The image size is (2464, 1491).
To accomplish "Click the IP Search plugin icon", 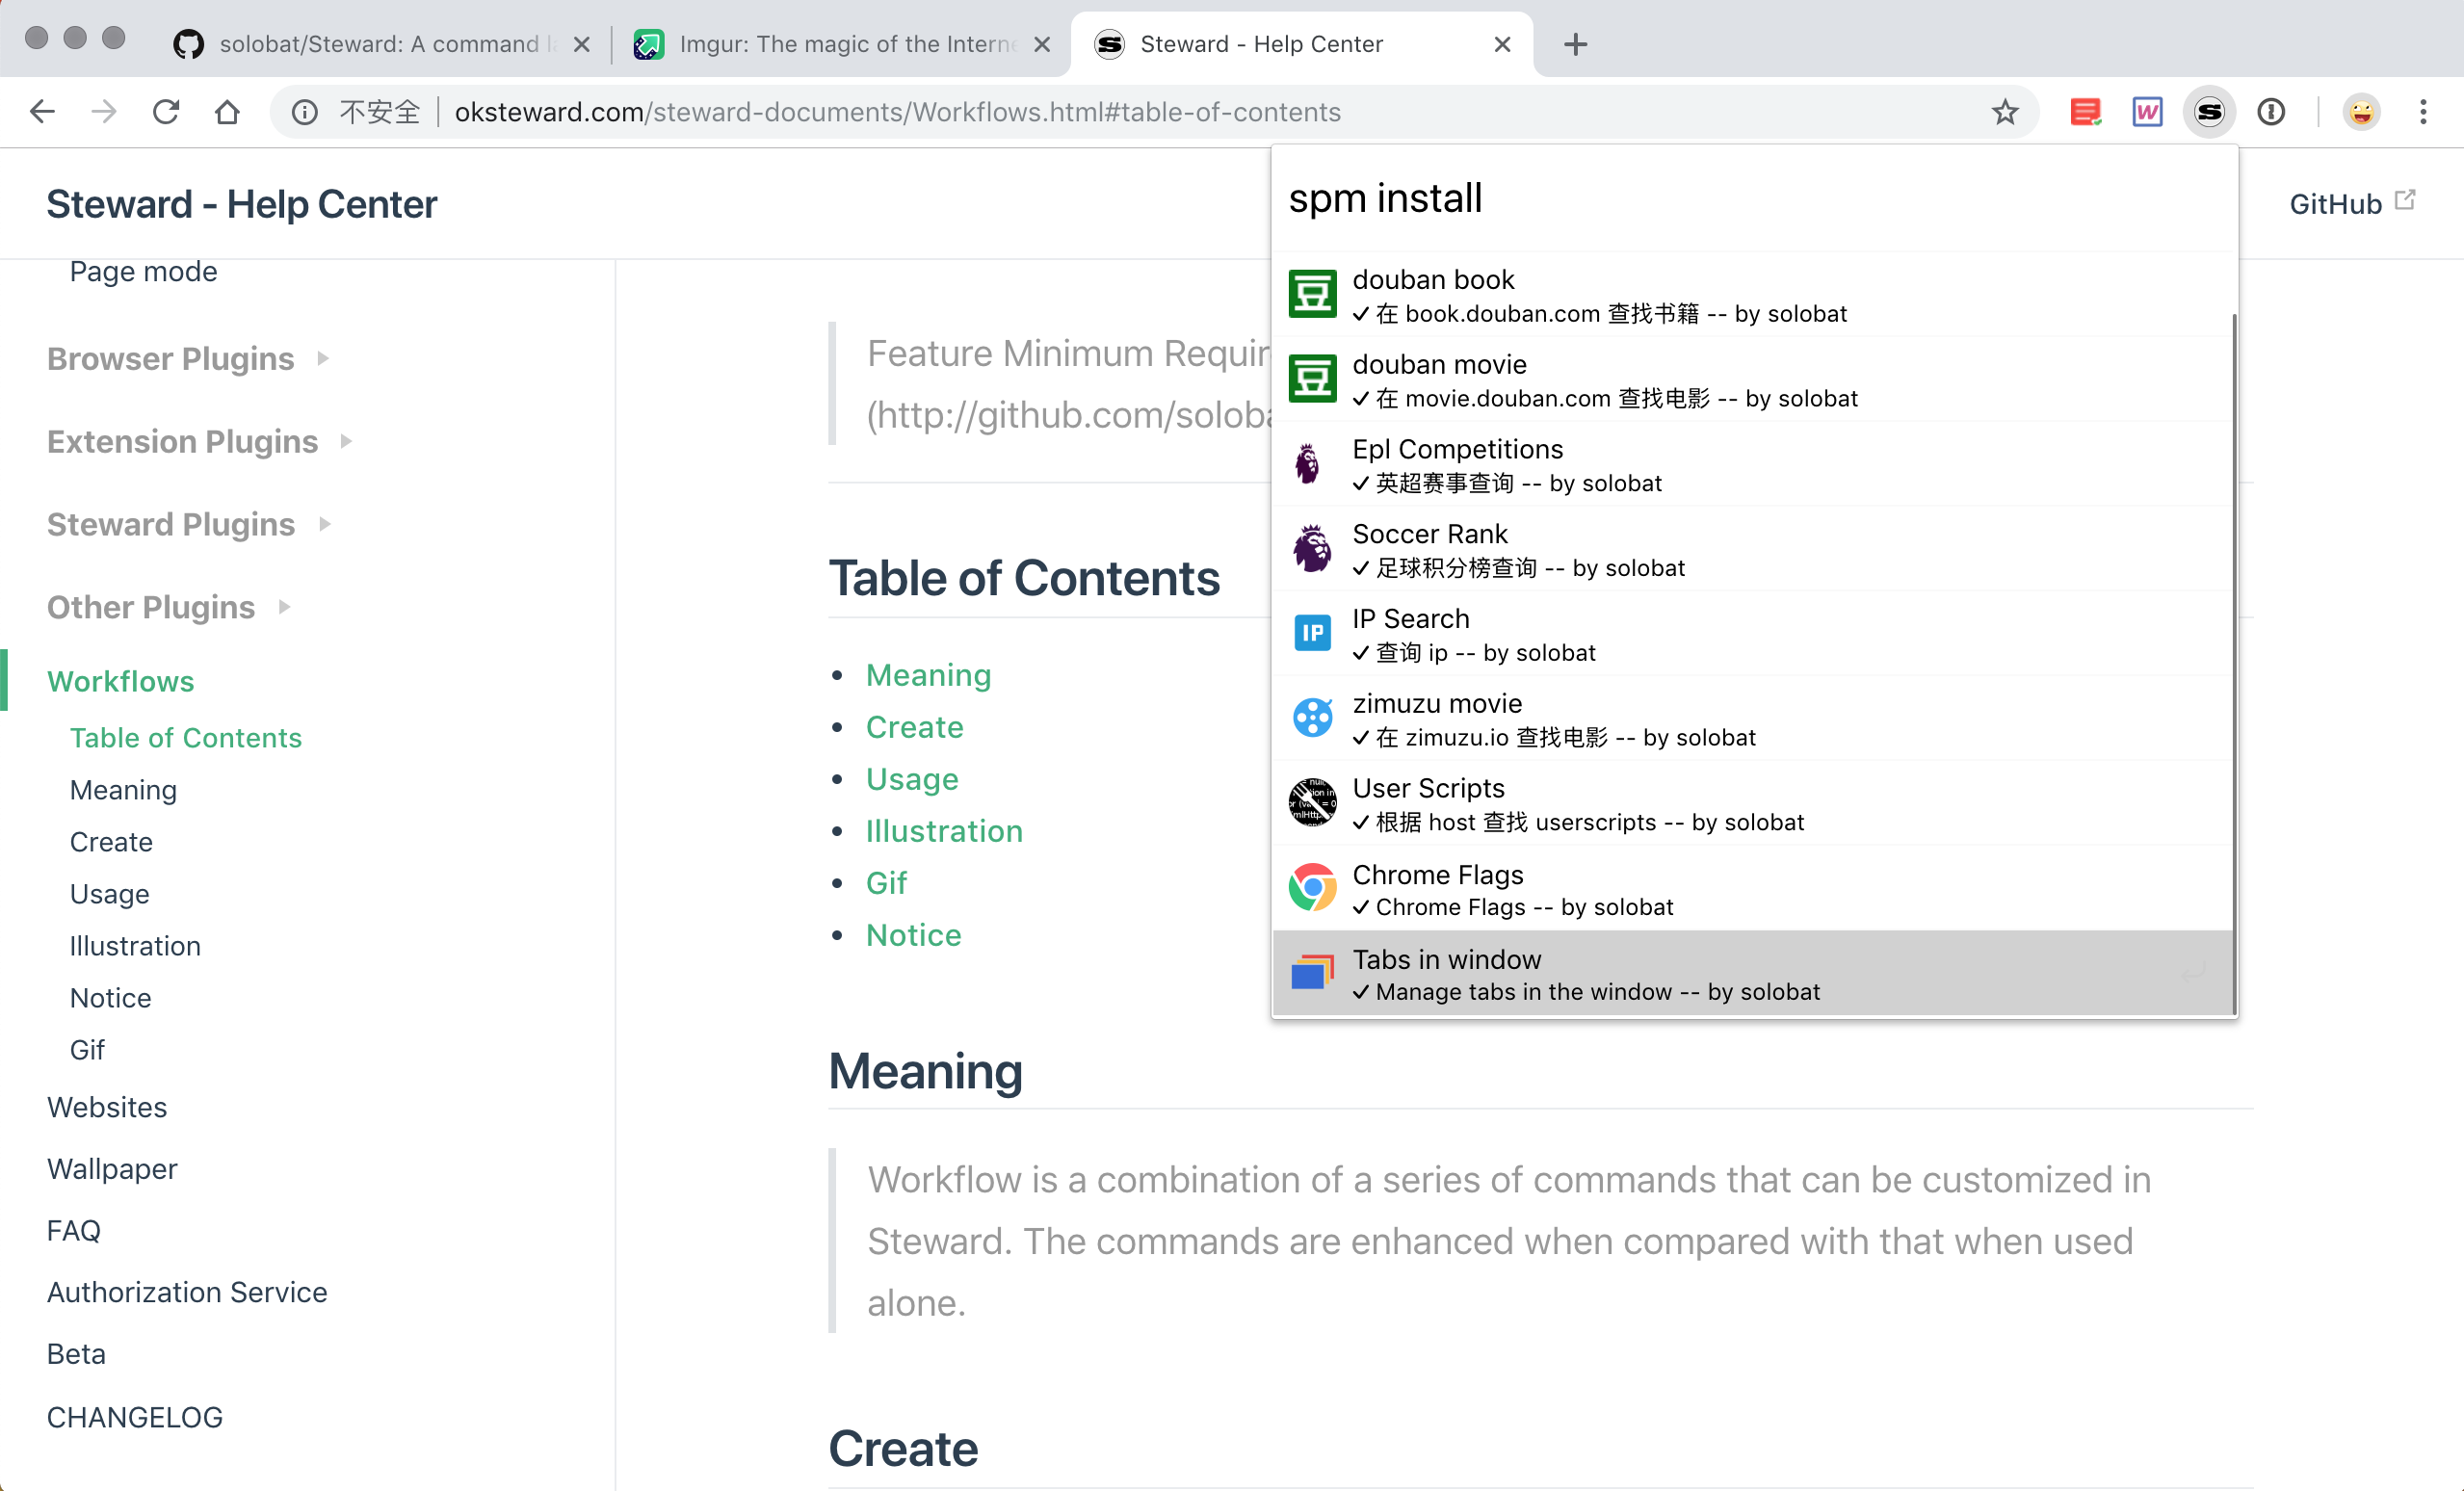I will [1312, 633].
